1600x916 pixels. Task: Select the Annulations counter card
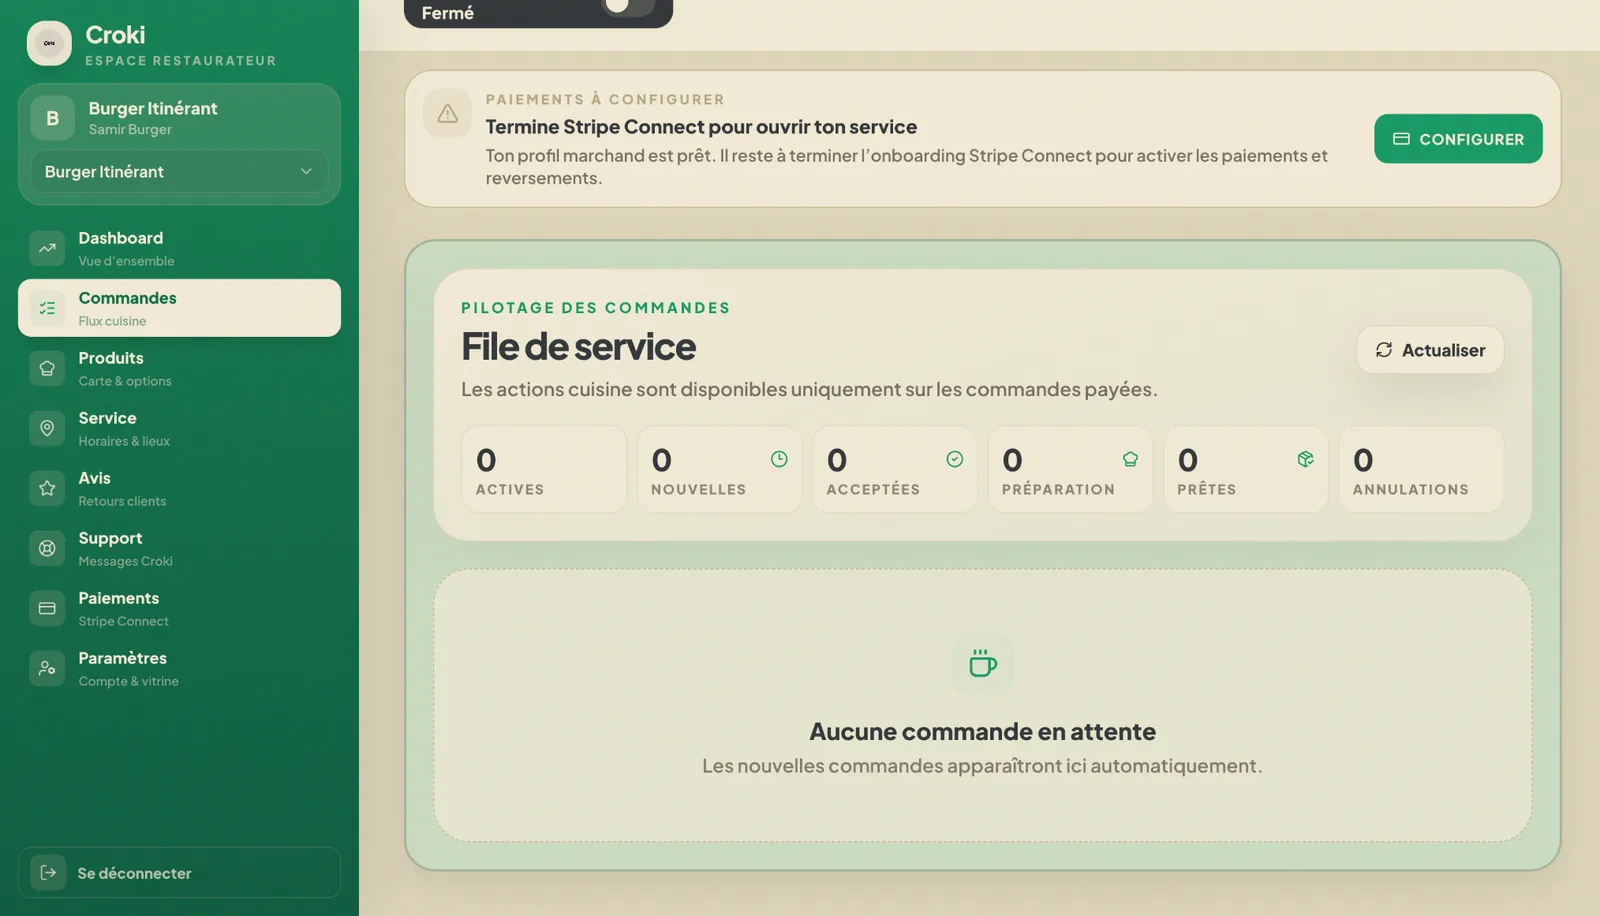click(1421, 469)
